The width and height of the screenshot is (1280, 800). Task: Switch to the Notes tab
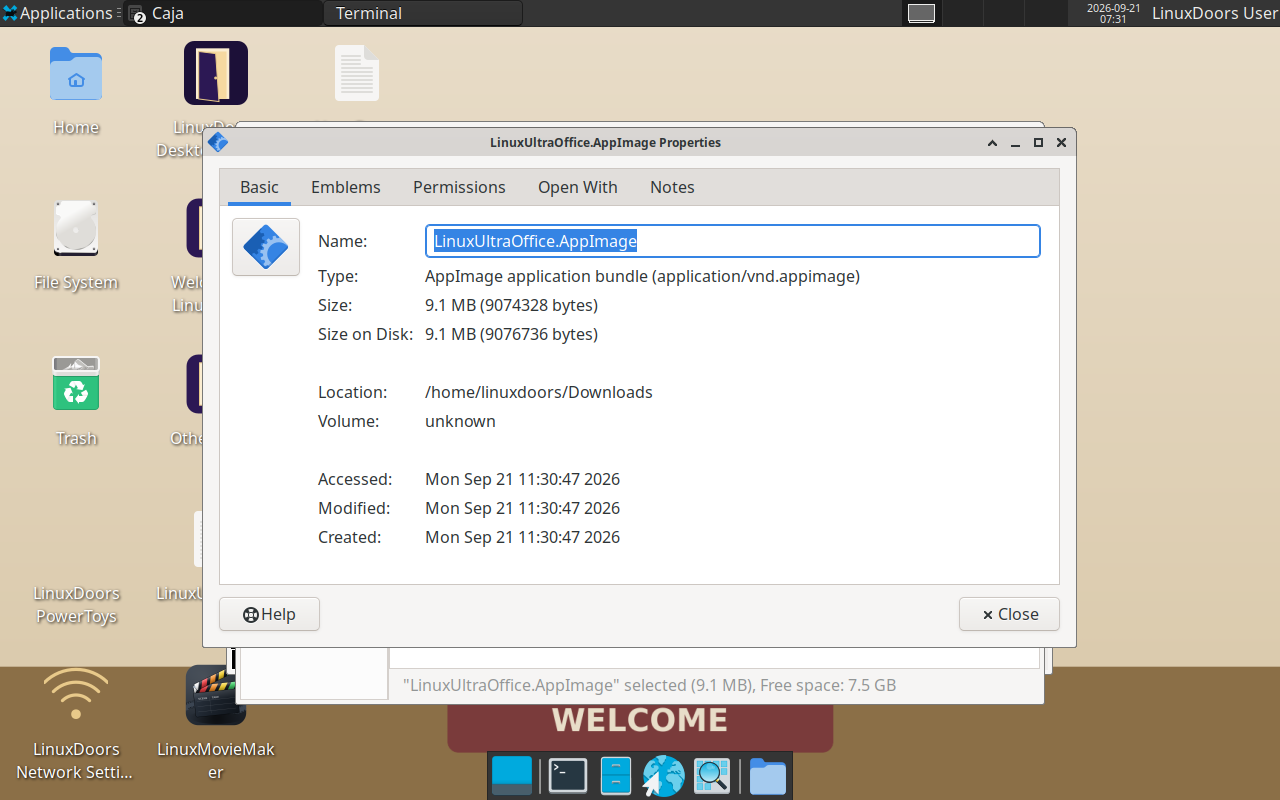pos(672,187)
